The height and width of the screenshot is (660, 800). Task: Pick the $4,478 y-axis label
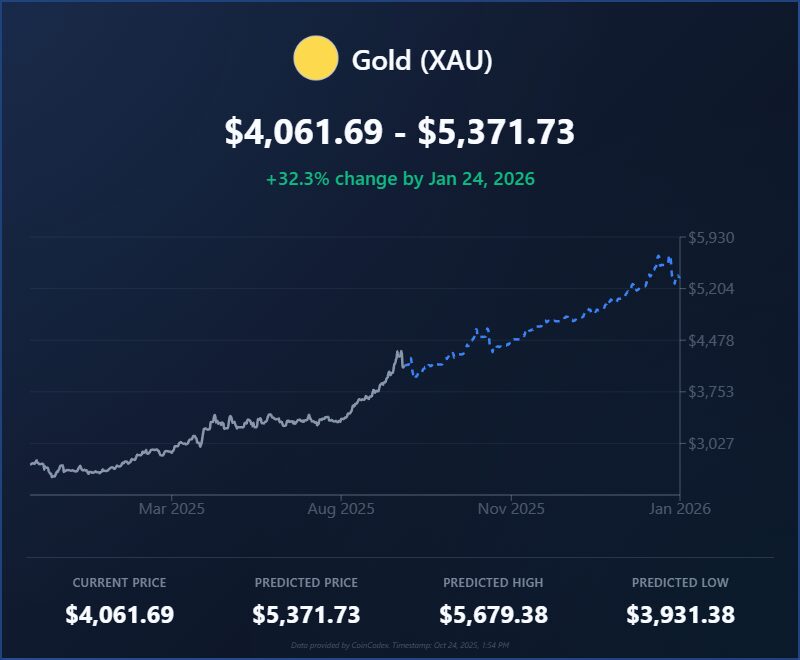712,341
